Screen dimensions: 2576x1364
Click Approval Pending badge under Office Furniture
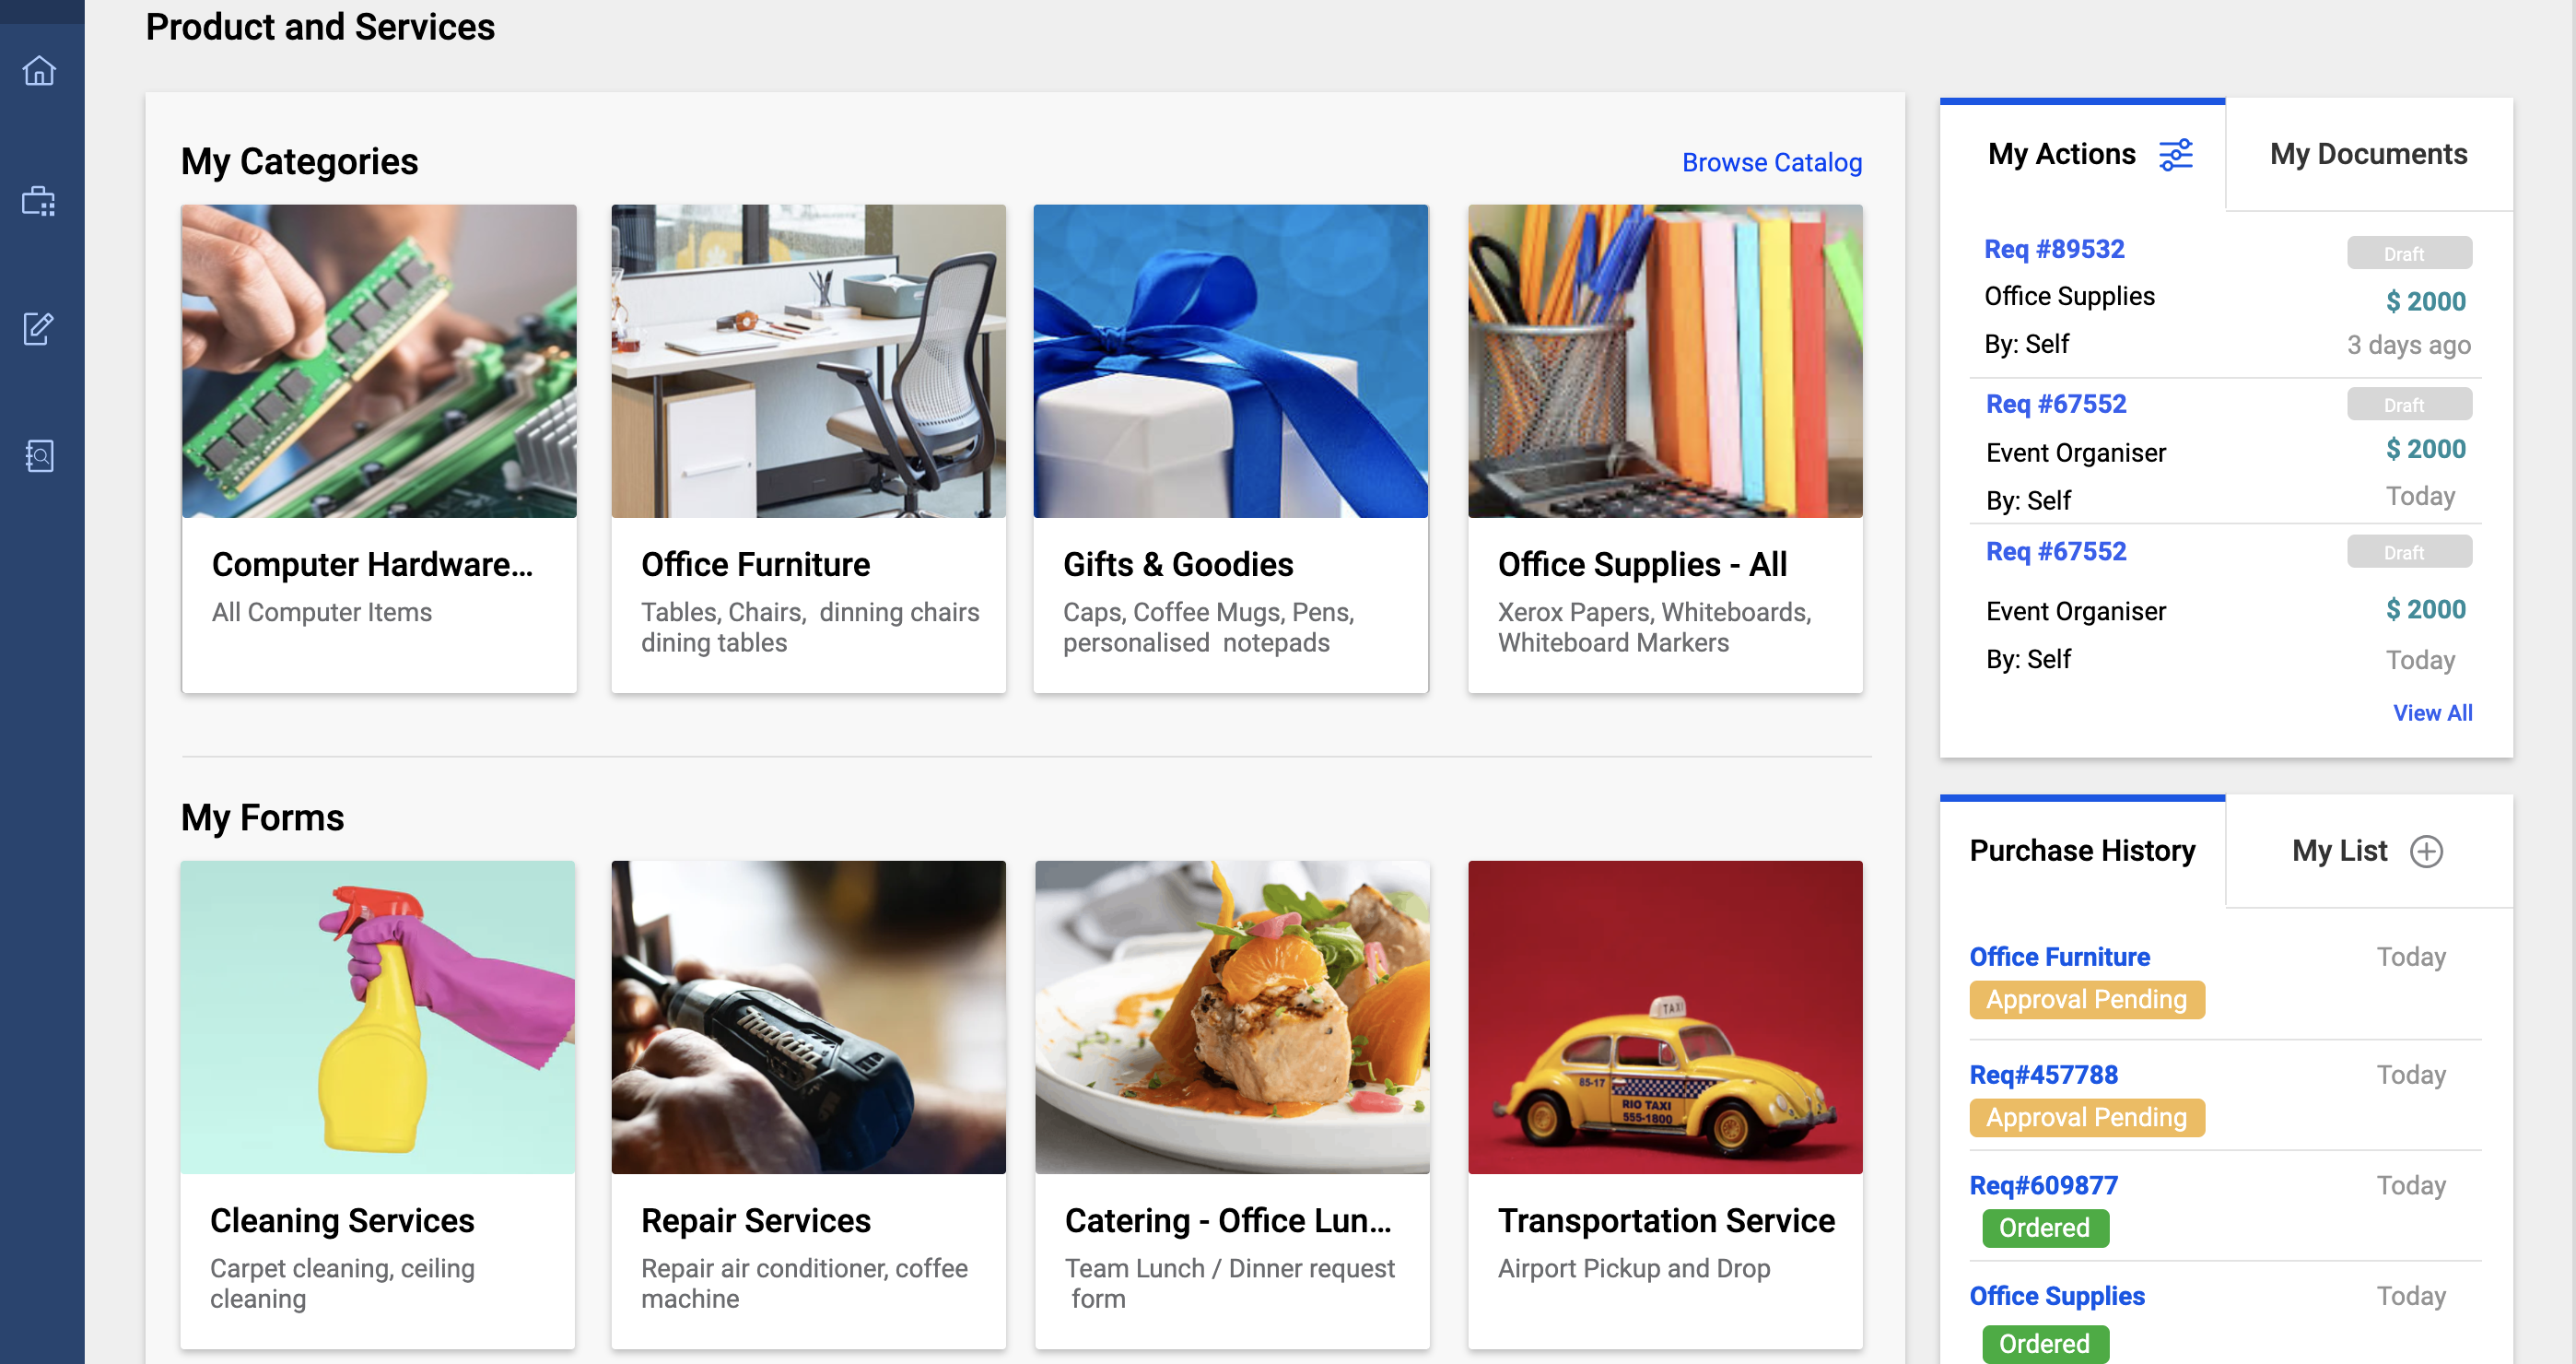click(2086, 999)
